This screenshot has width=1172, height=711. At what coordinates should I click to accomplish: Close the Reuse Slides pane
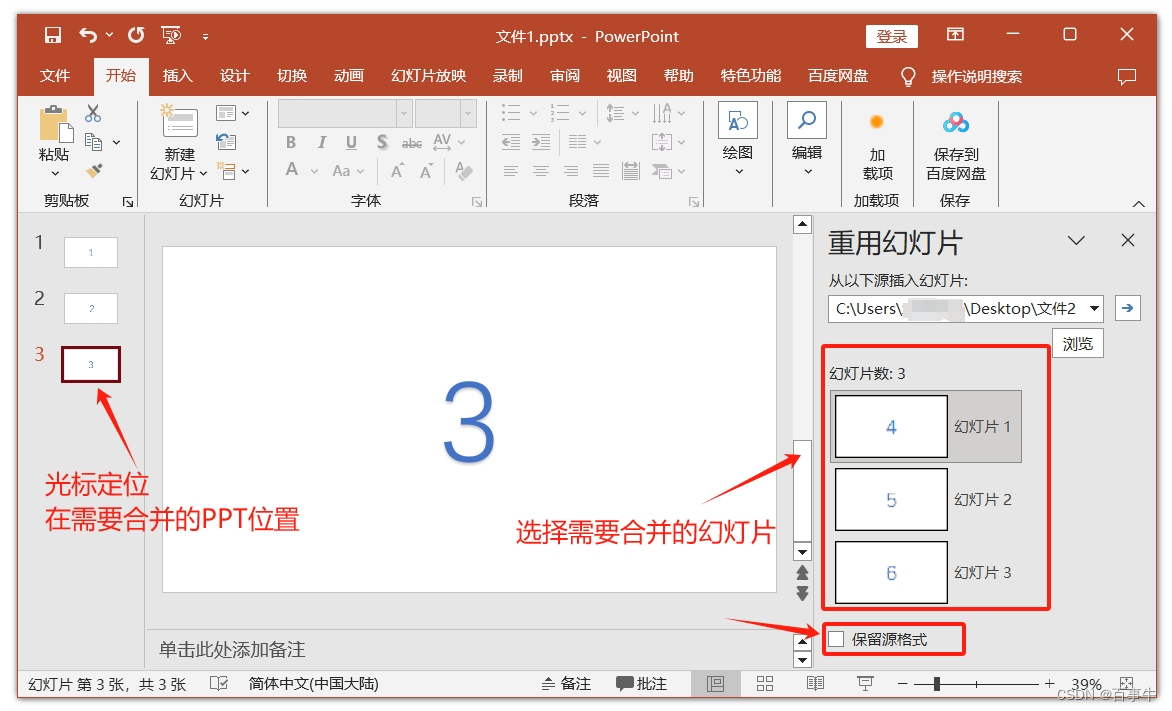[1128, 240]
